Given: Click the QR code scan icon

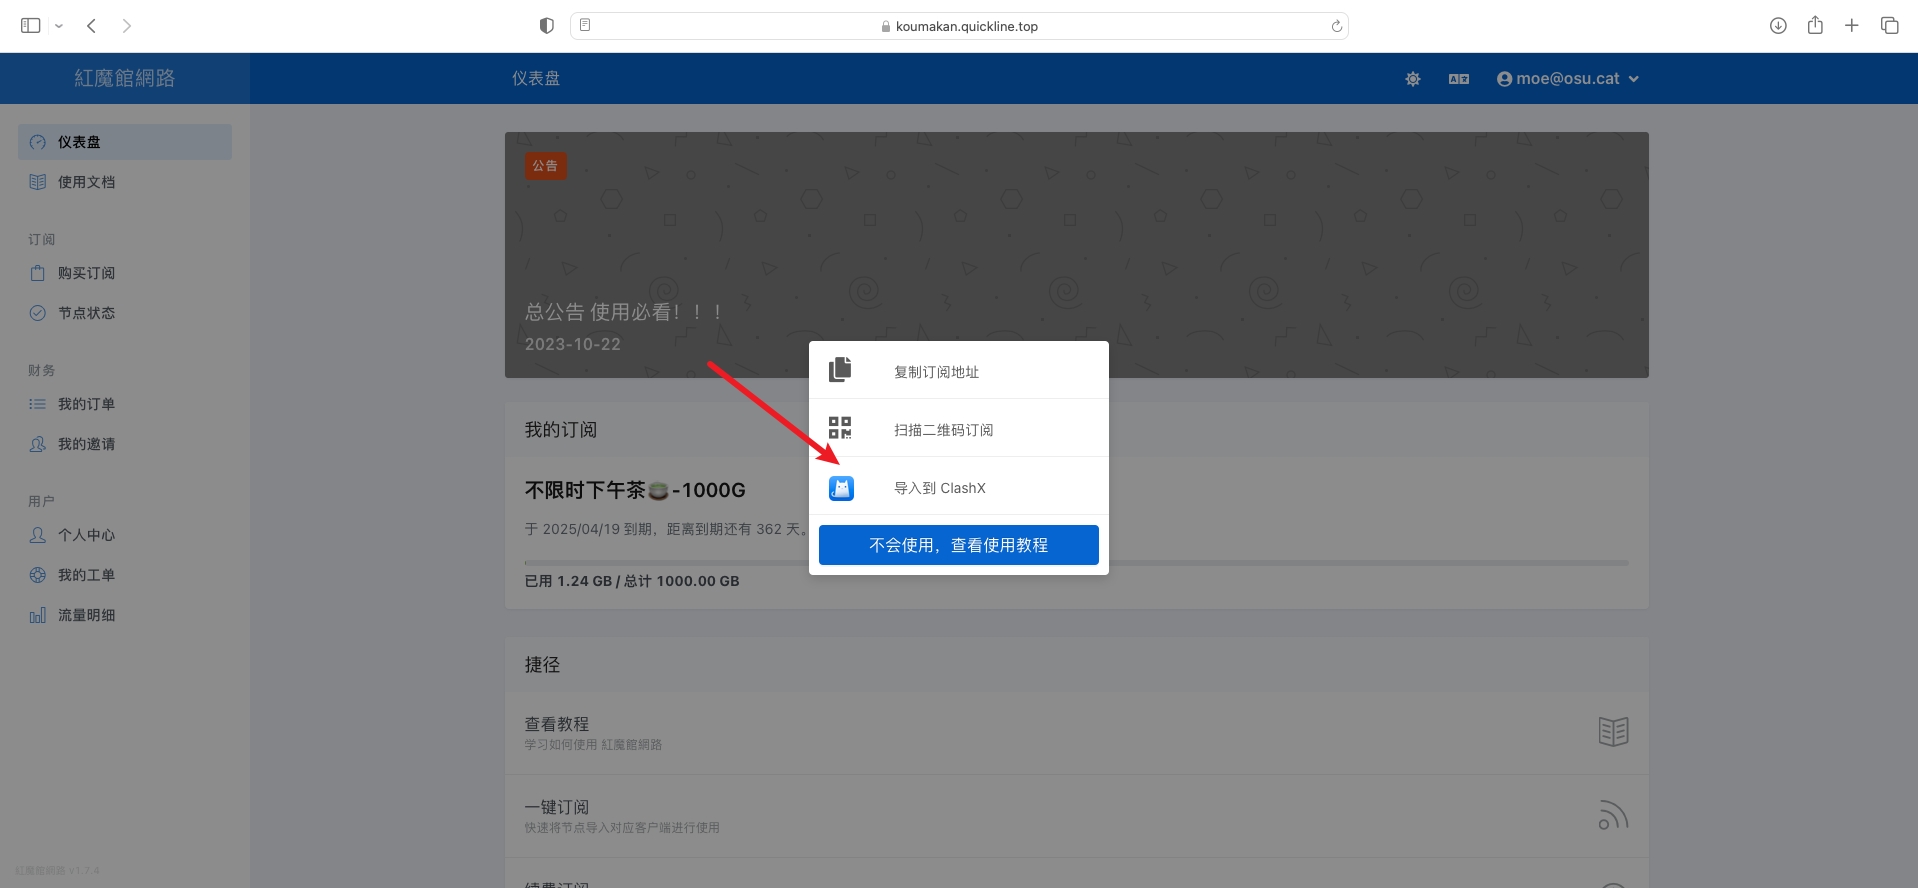Looking at the screenshot, I should [x=840, y=428].
